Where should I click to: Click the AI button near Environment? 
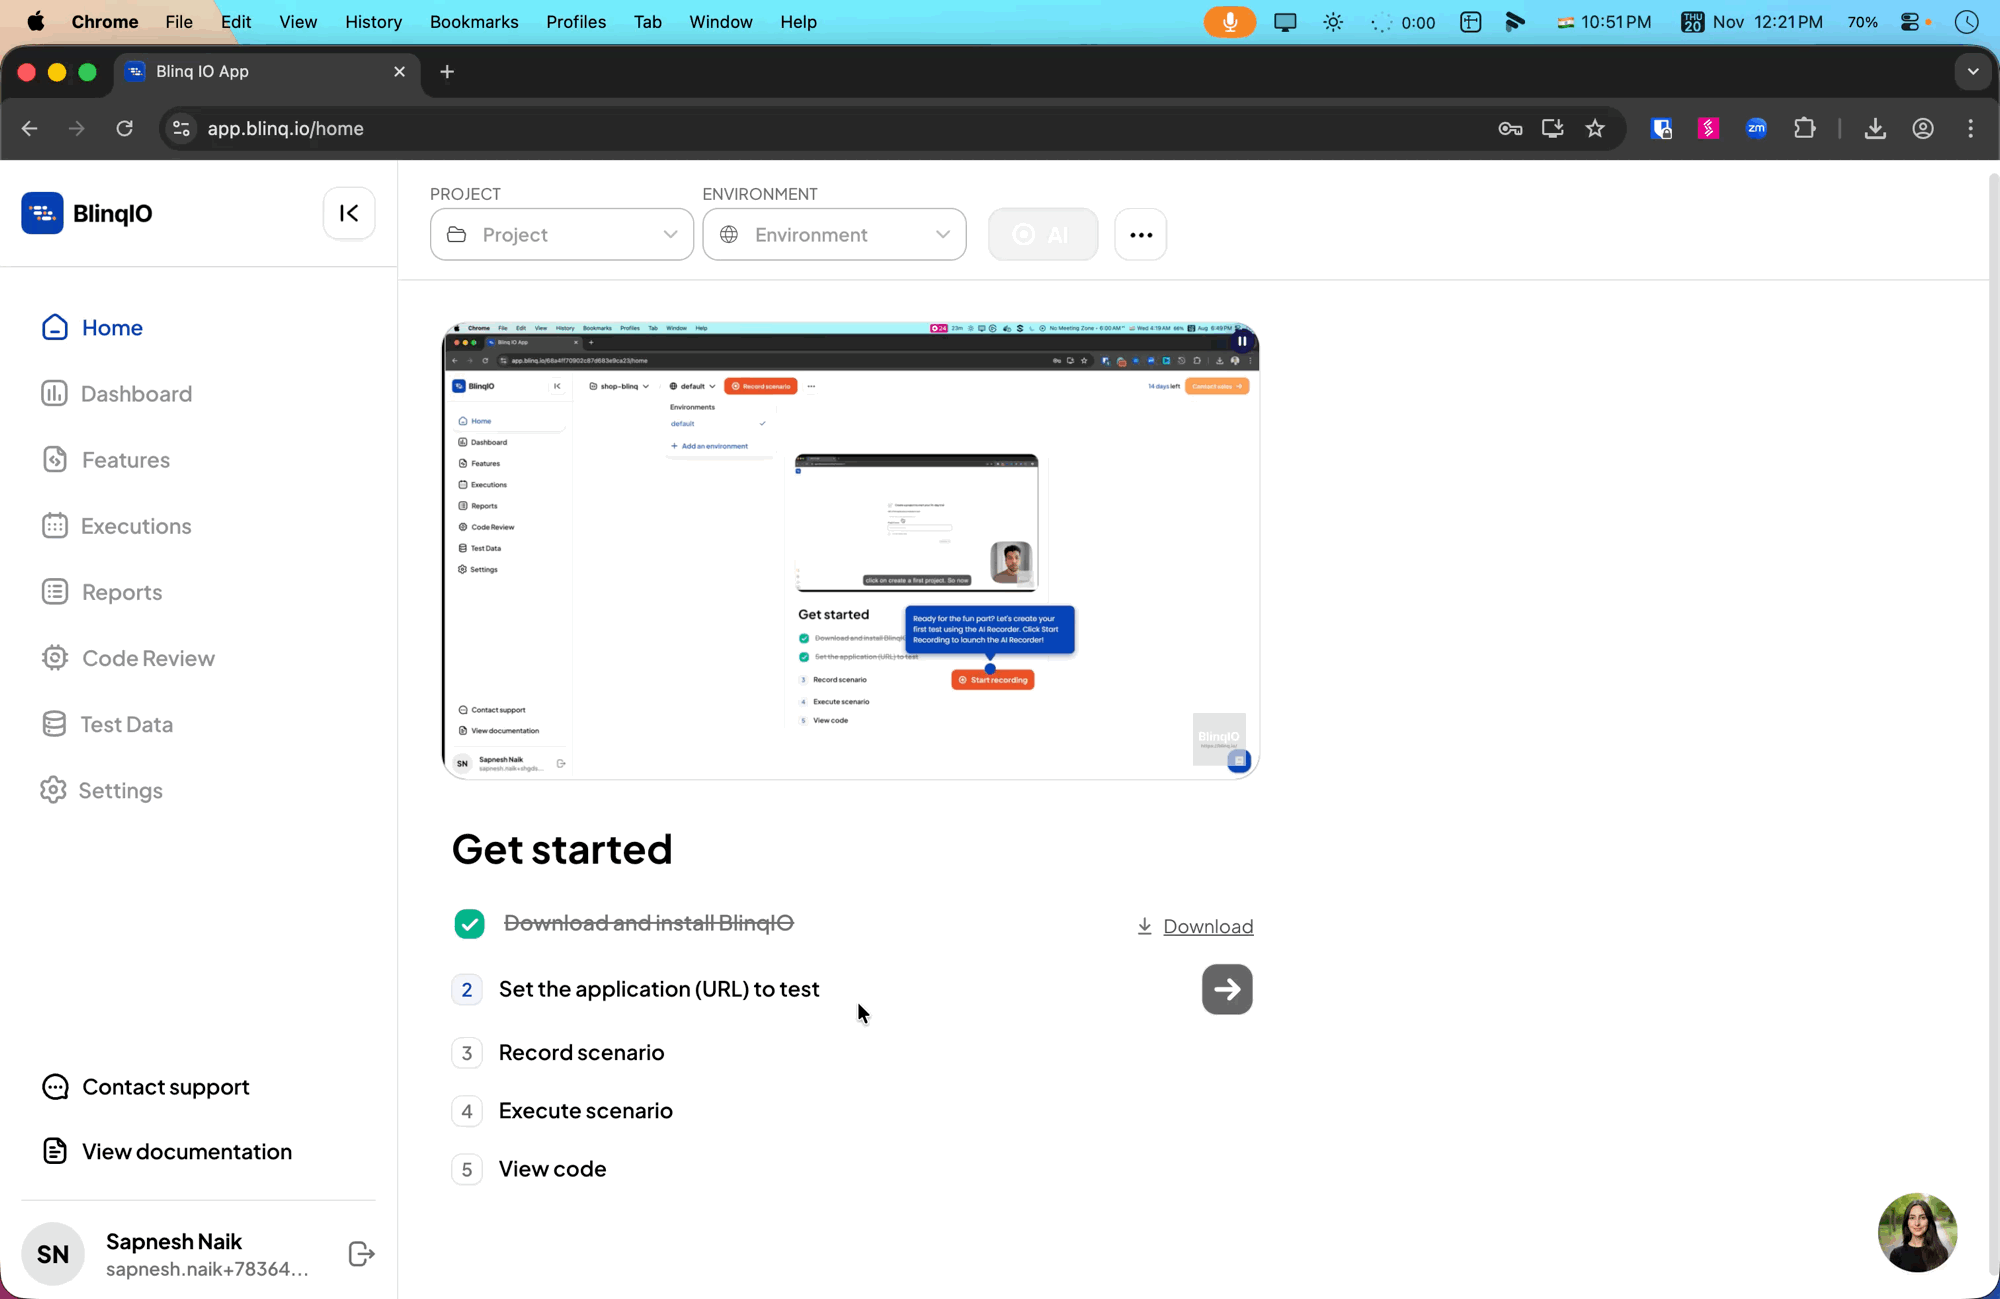pos(1043,234)
